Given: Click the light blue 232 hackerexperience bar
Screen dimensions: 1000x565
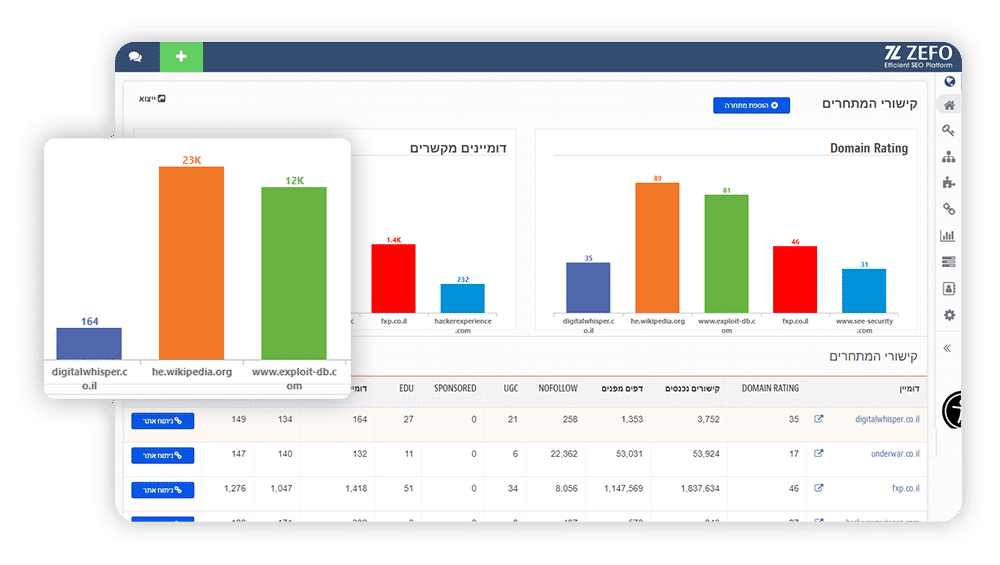Looking at the screenshot, I should coord(462,298).
